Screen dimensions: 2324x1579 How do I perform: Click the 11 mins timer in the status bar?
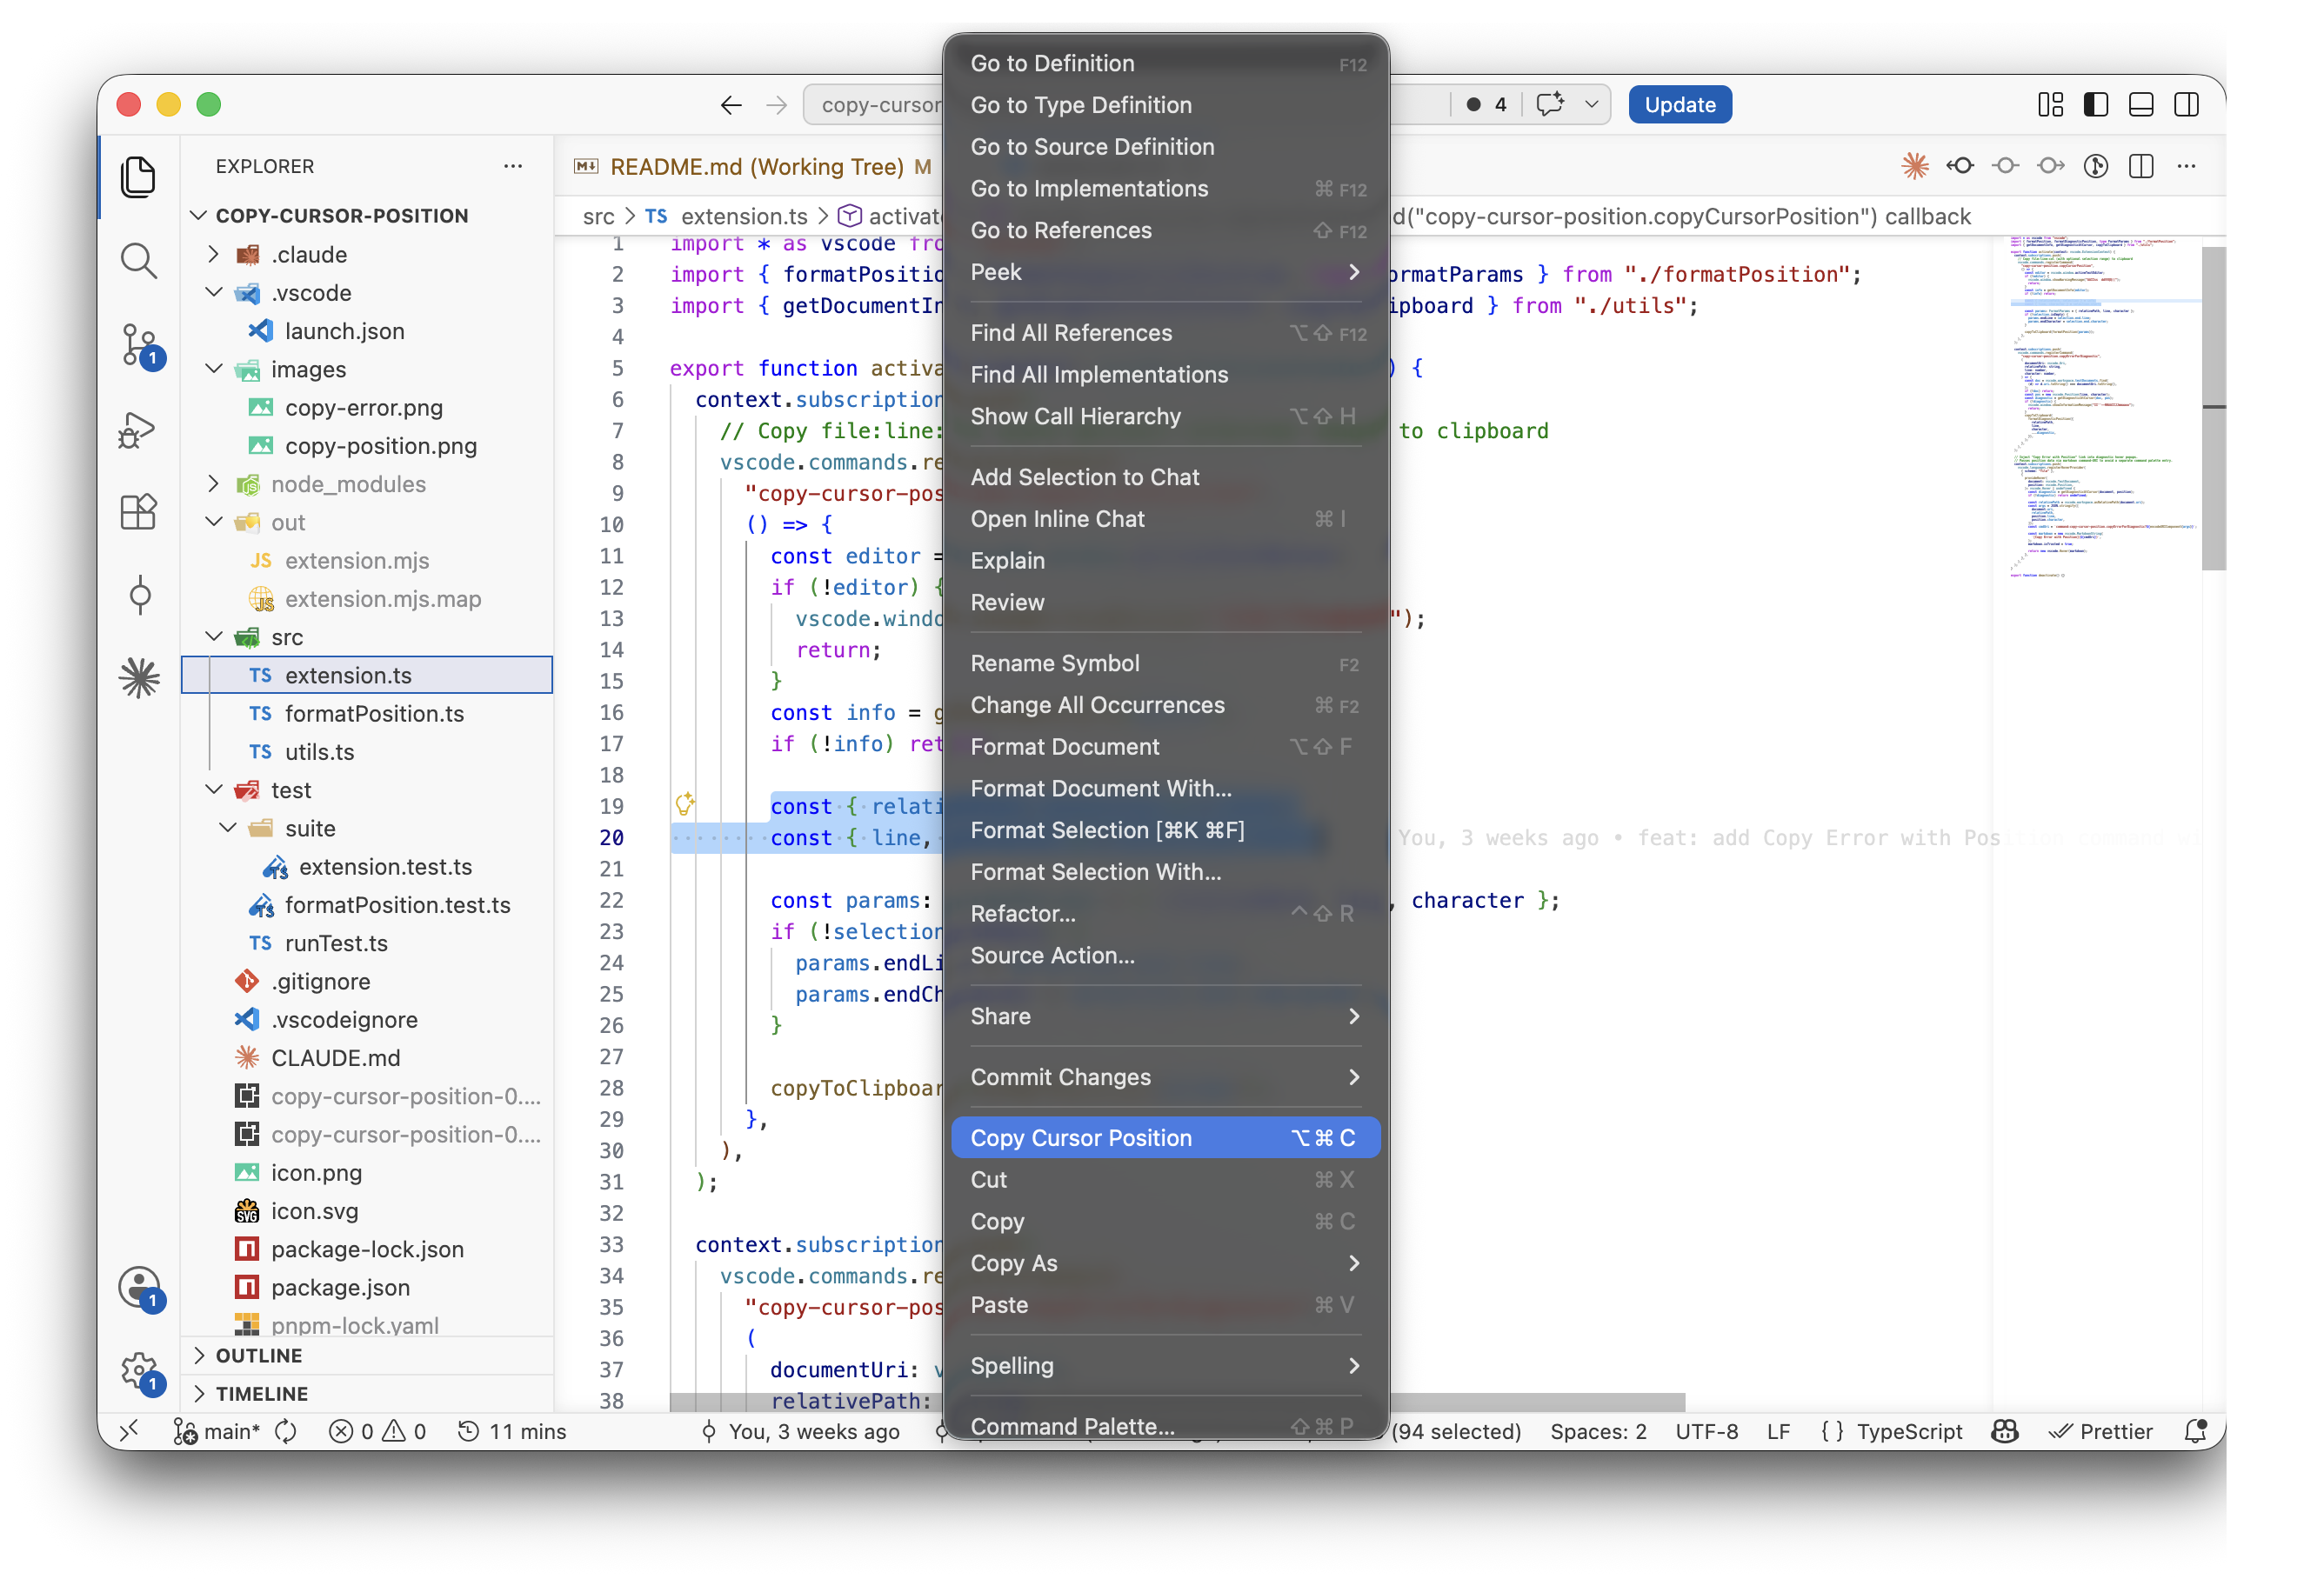pos(512,1431)
